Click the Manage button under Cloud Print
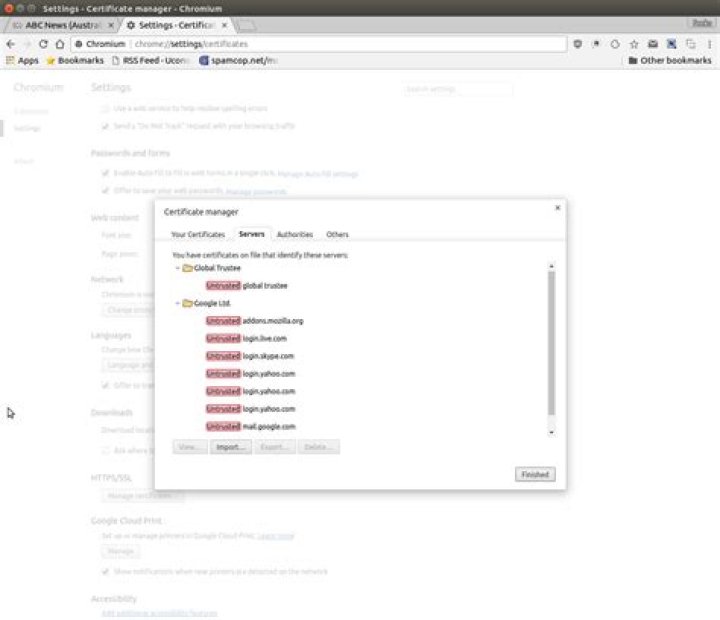720x620 pixels. coord(121,551)
